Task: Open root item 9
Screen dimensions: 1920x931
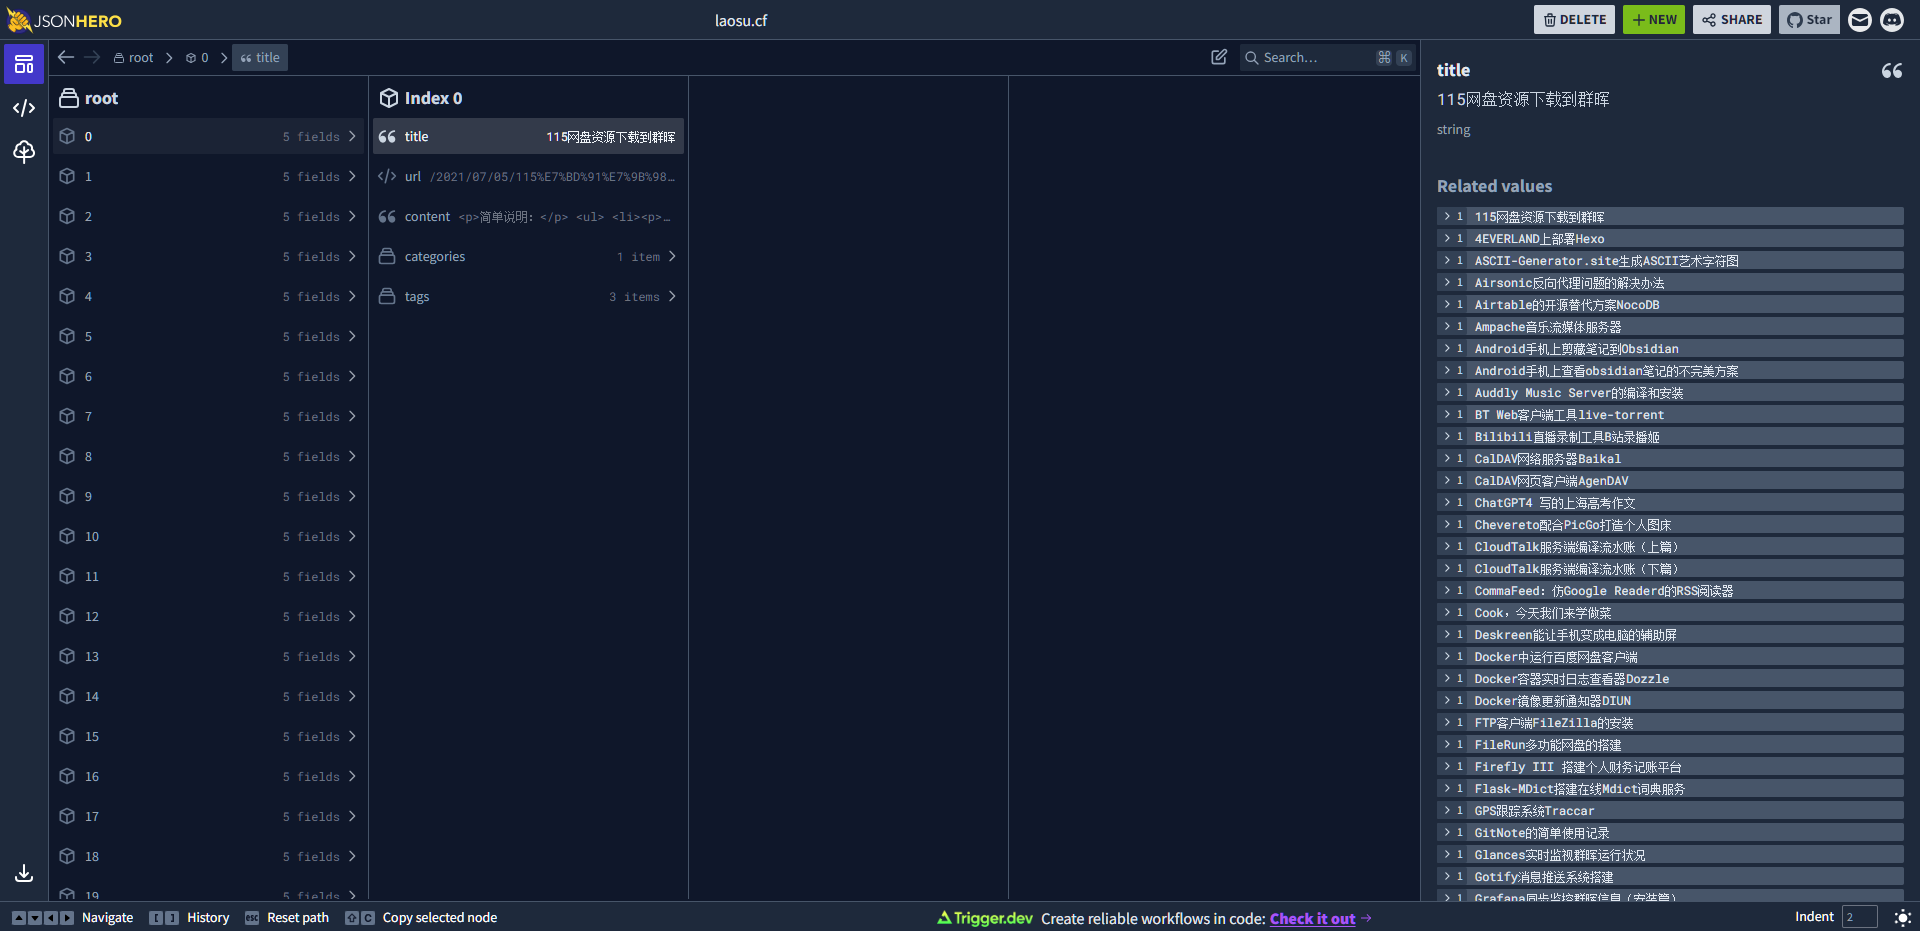Action: 208,496
